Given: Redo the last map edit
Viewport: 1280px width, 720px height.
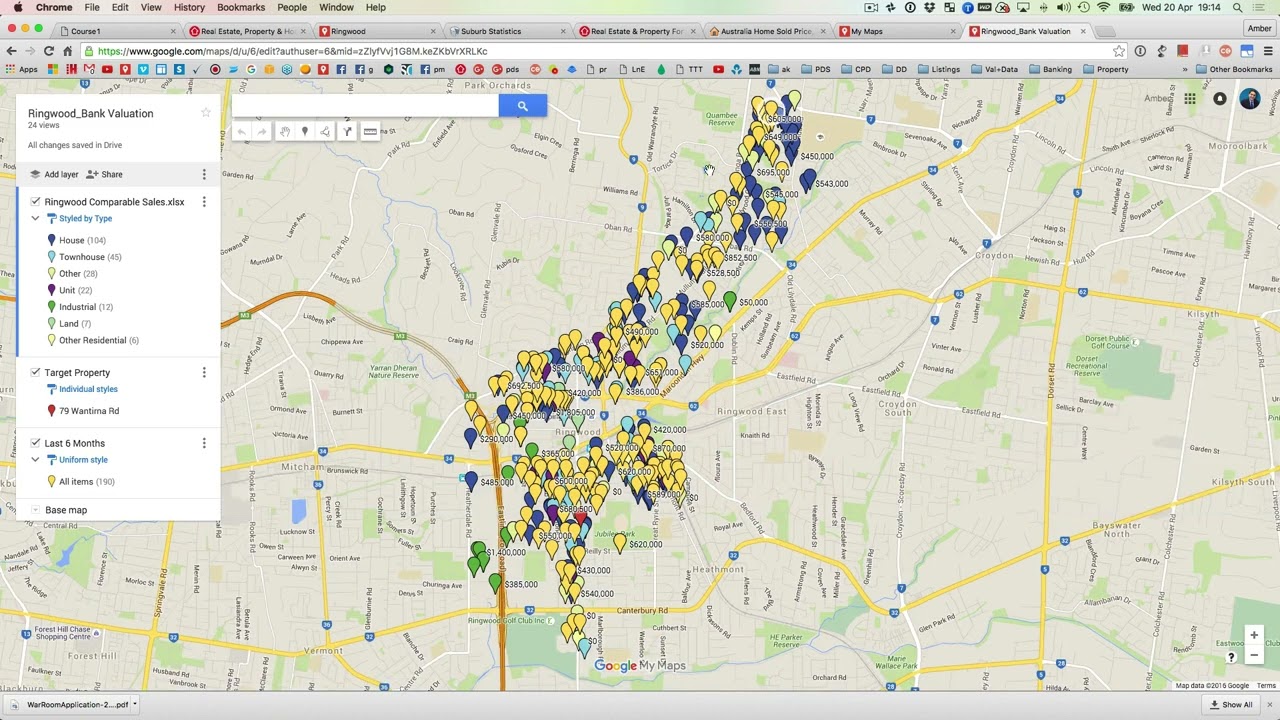Looking at the screenshot, I should click(262, 132).
